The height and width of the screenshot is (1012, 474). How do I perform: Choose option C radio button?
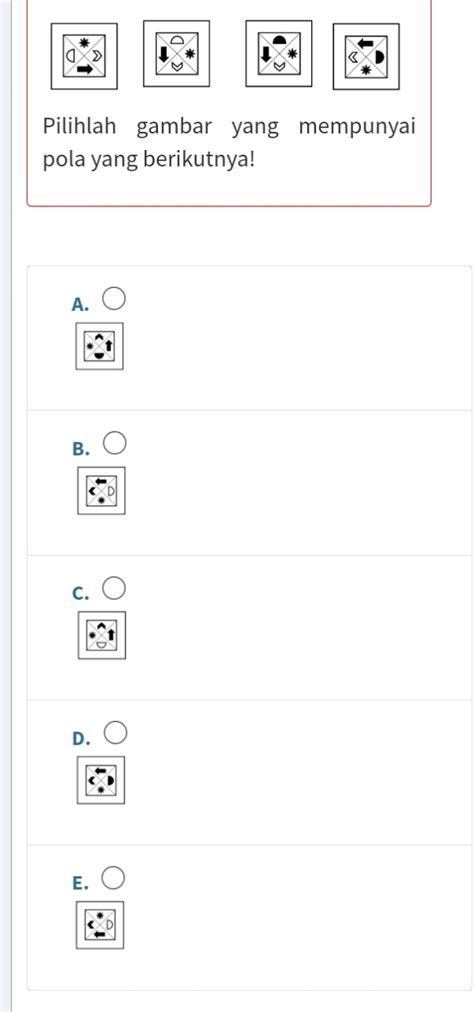115,588
